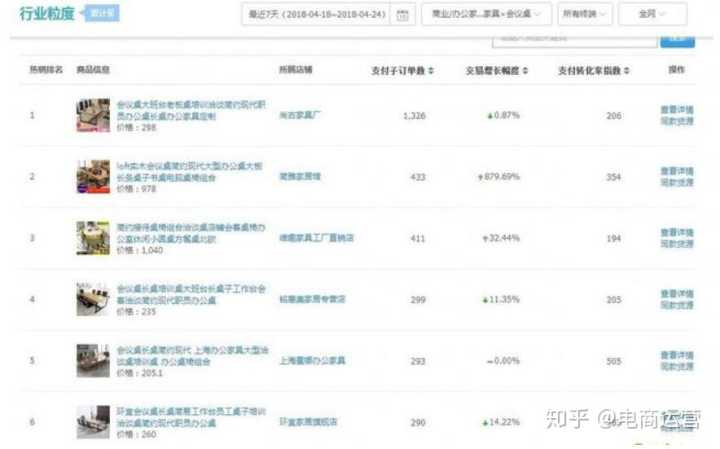Click 同款货源 for the rank 1 product

677,121
